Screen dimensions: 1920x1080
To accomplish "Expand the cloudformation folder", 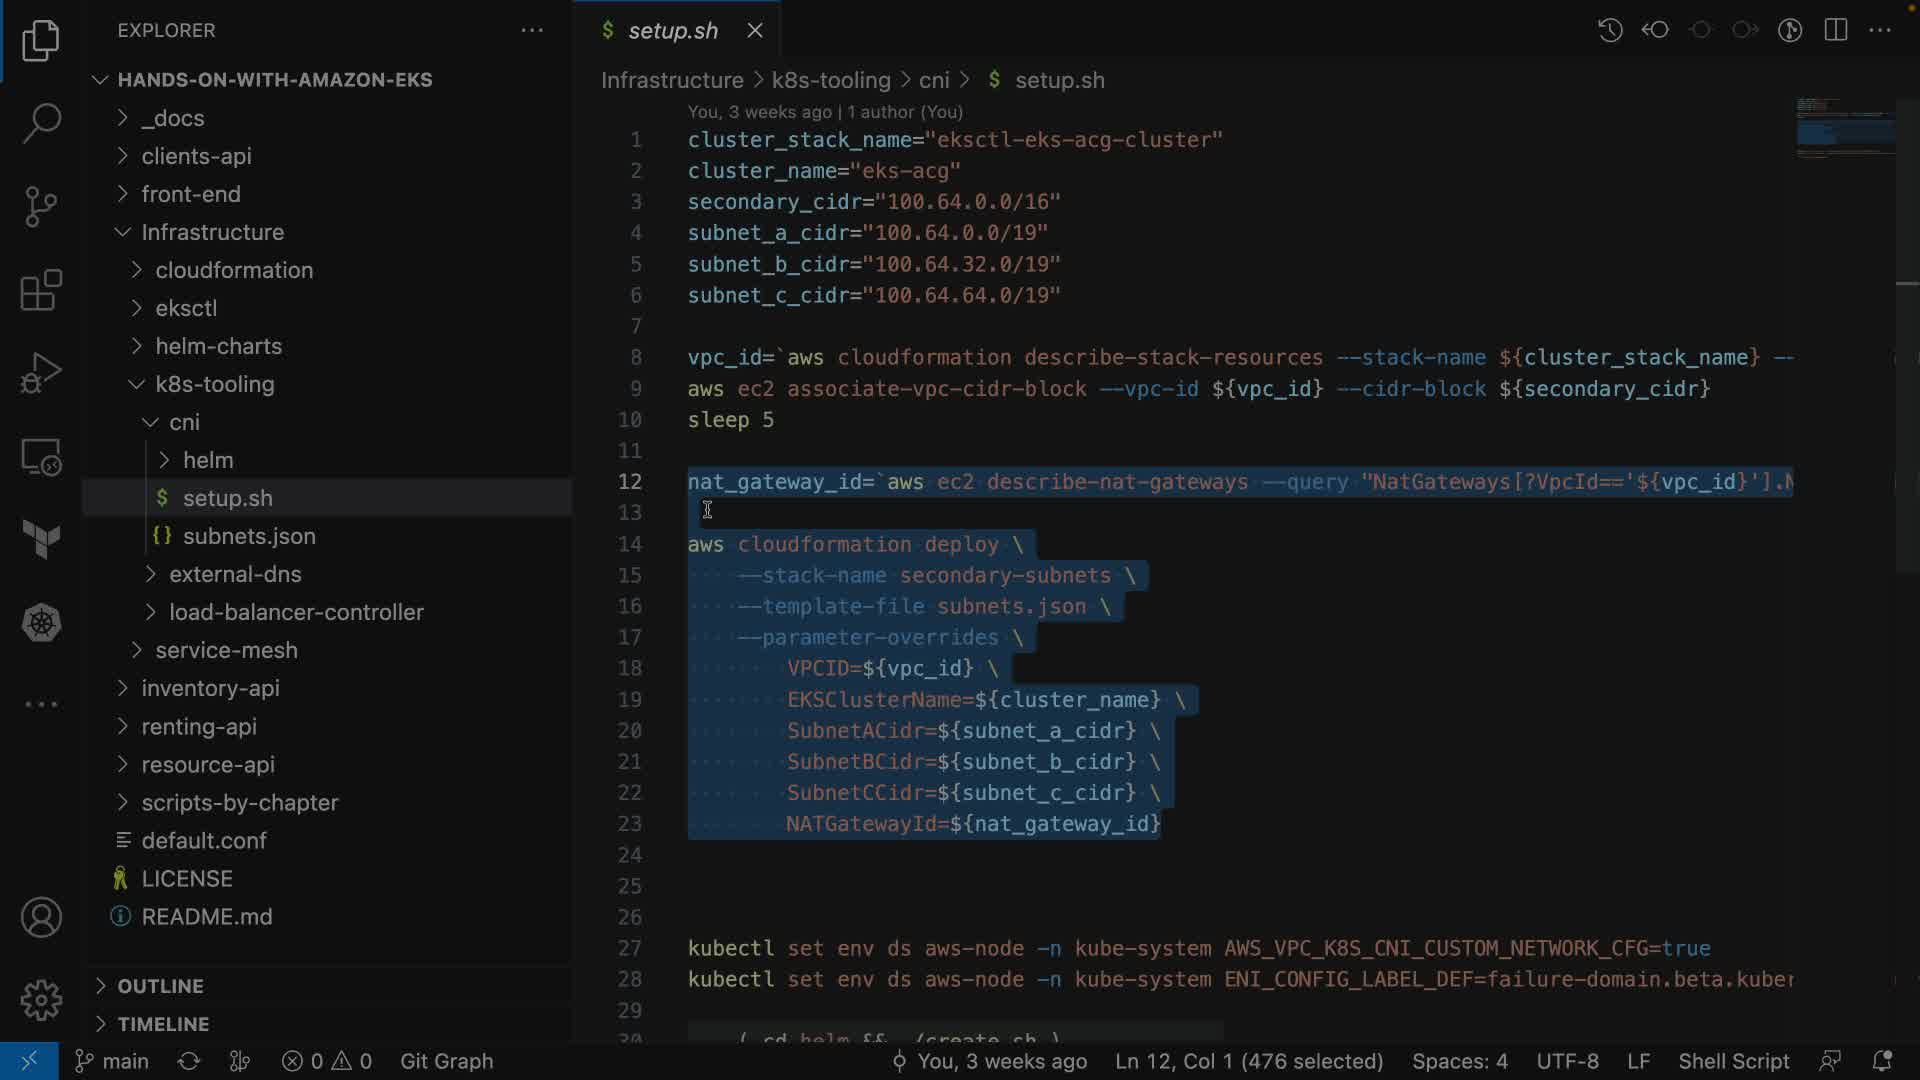I will click(x=234, y=270).
